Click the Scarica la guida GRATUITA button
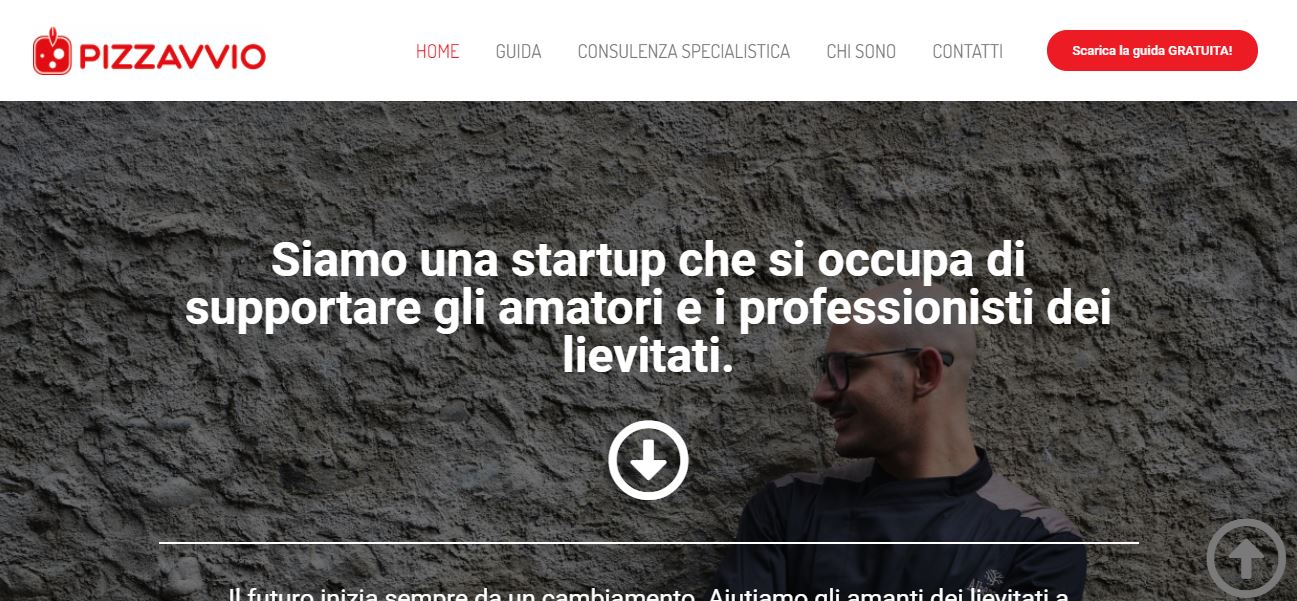The width and height of the screenshot is (1297, 601). (x=1152, y=50)
